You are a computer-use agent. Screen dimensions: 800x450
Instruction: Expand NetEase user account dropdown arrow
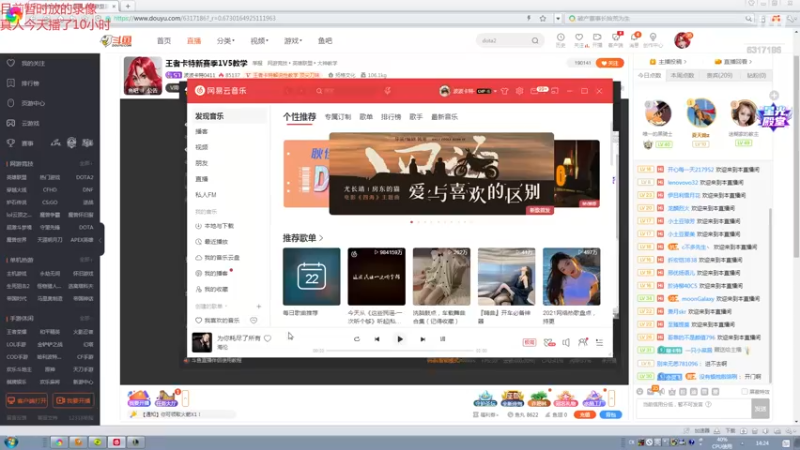(x=495, y=91)
